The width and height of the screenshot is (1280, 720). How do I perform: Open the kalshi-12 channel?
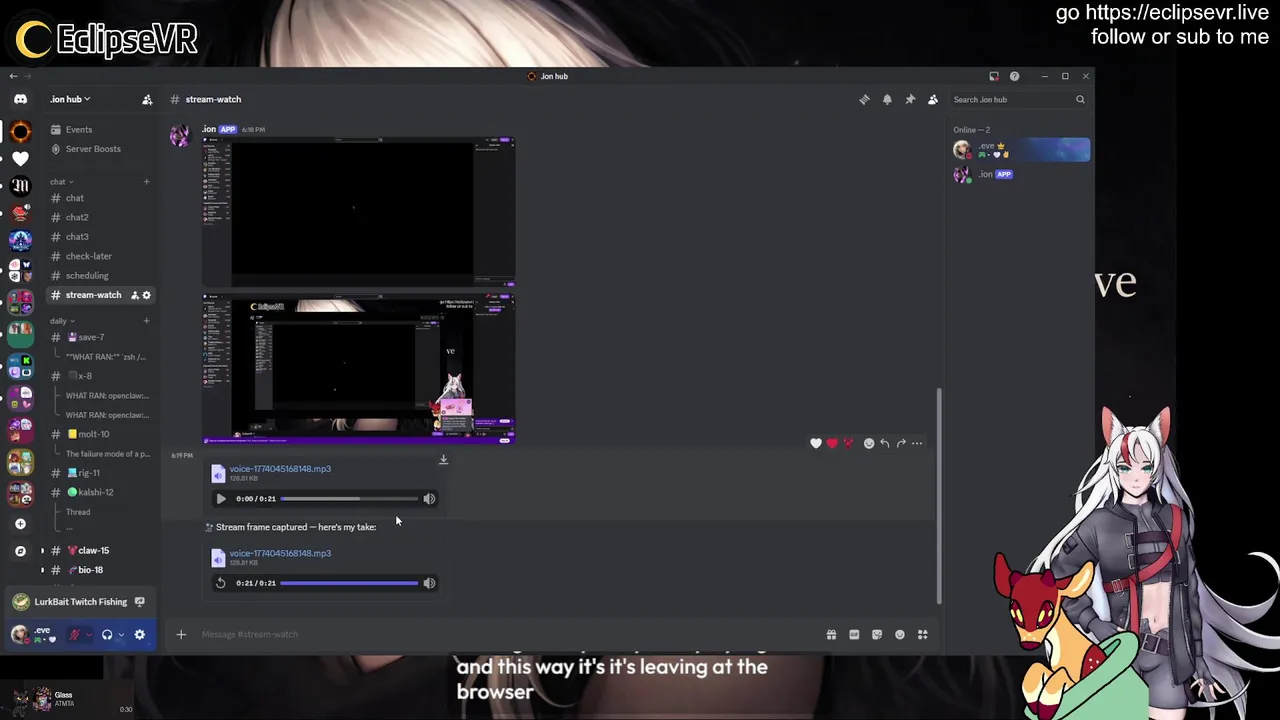click(x=95, y=492)
